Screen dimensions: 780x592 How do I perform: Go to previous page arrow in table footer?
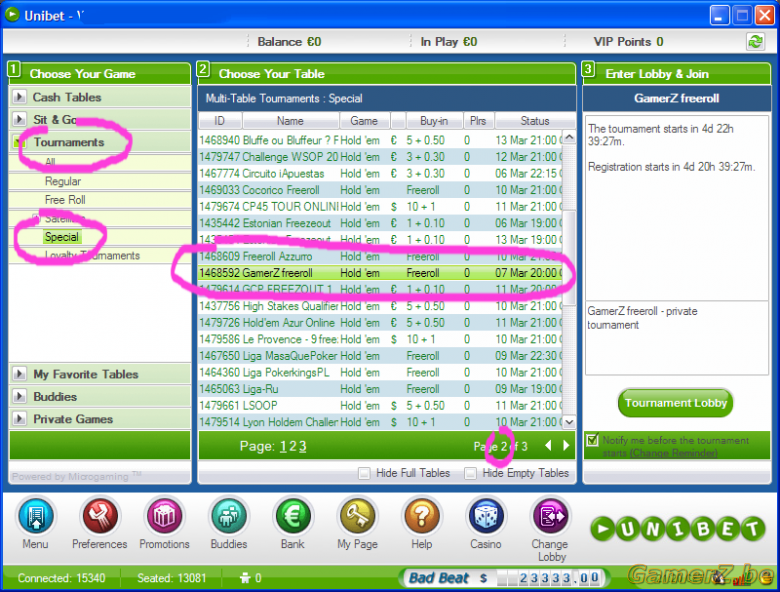[548, 446]
